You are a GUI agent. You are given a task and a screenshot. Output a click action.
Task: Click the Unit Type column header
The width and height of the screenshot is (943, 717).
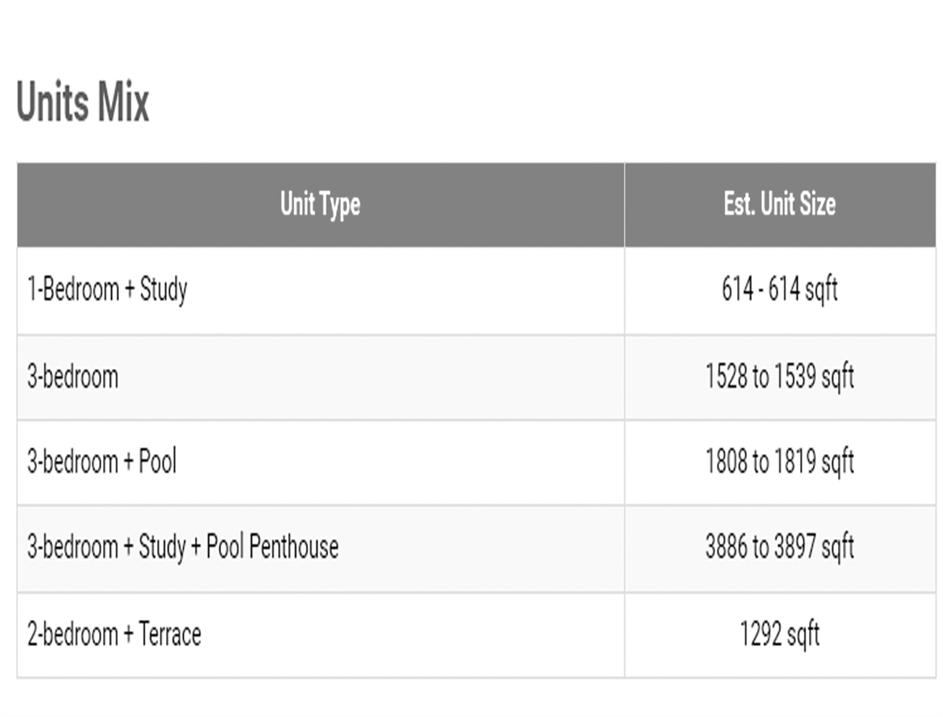click(x=320, y=205)
